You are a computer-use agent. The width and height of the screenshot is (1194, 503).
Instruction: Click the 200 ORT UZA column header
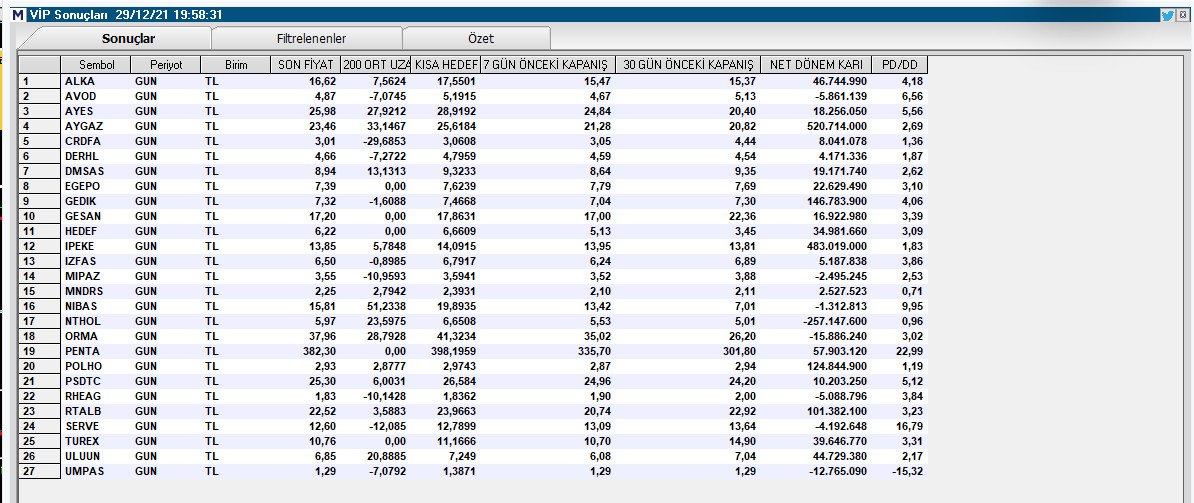pos(376,65)
